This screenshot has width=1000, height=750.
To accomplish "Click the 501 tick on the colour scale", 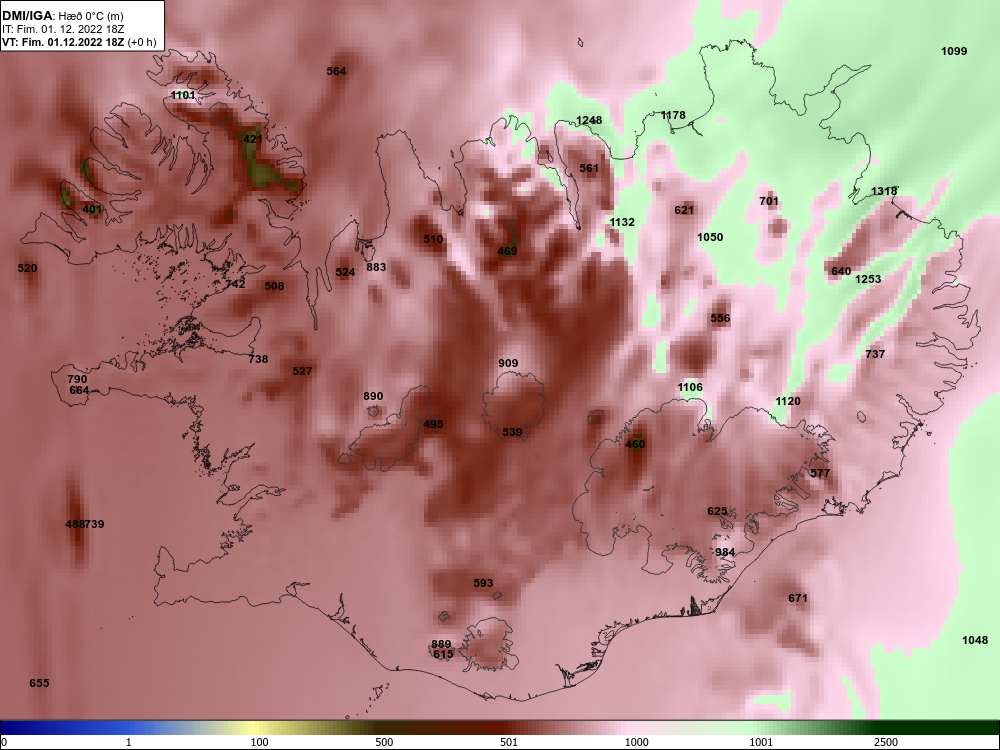I will click(509, 742).
